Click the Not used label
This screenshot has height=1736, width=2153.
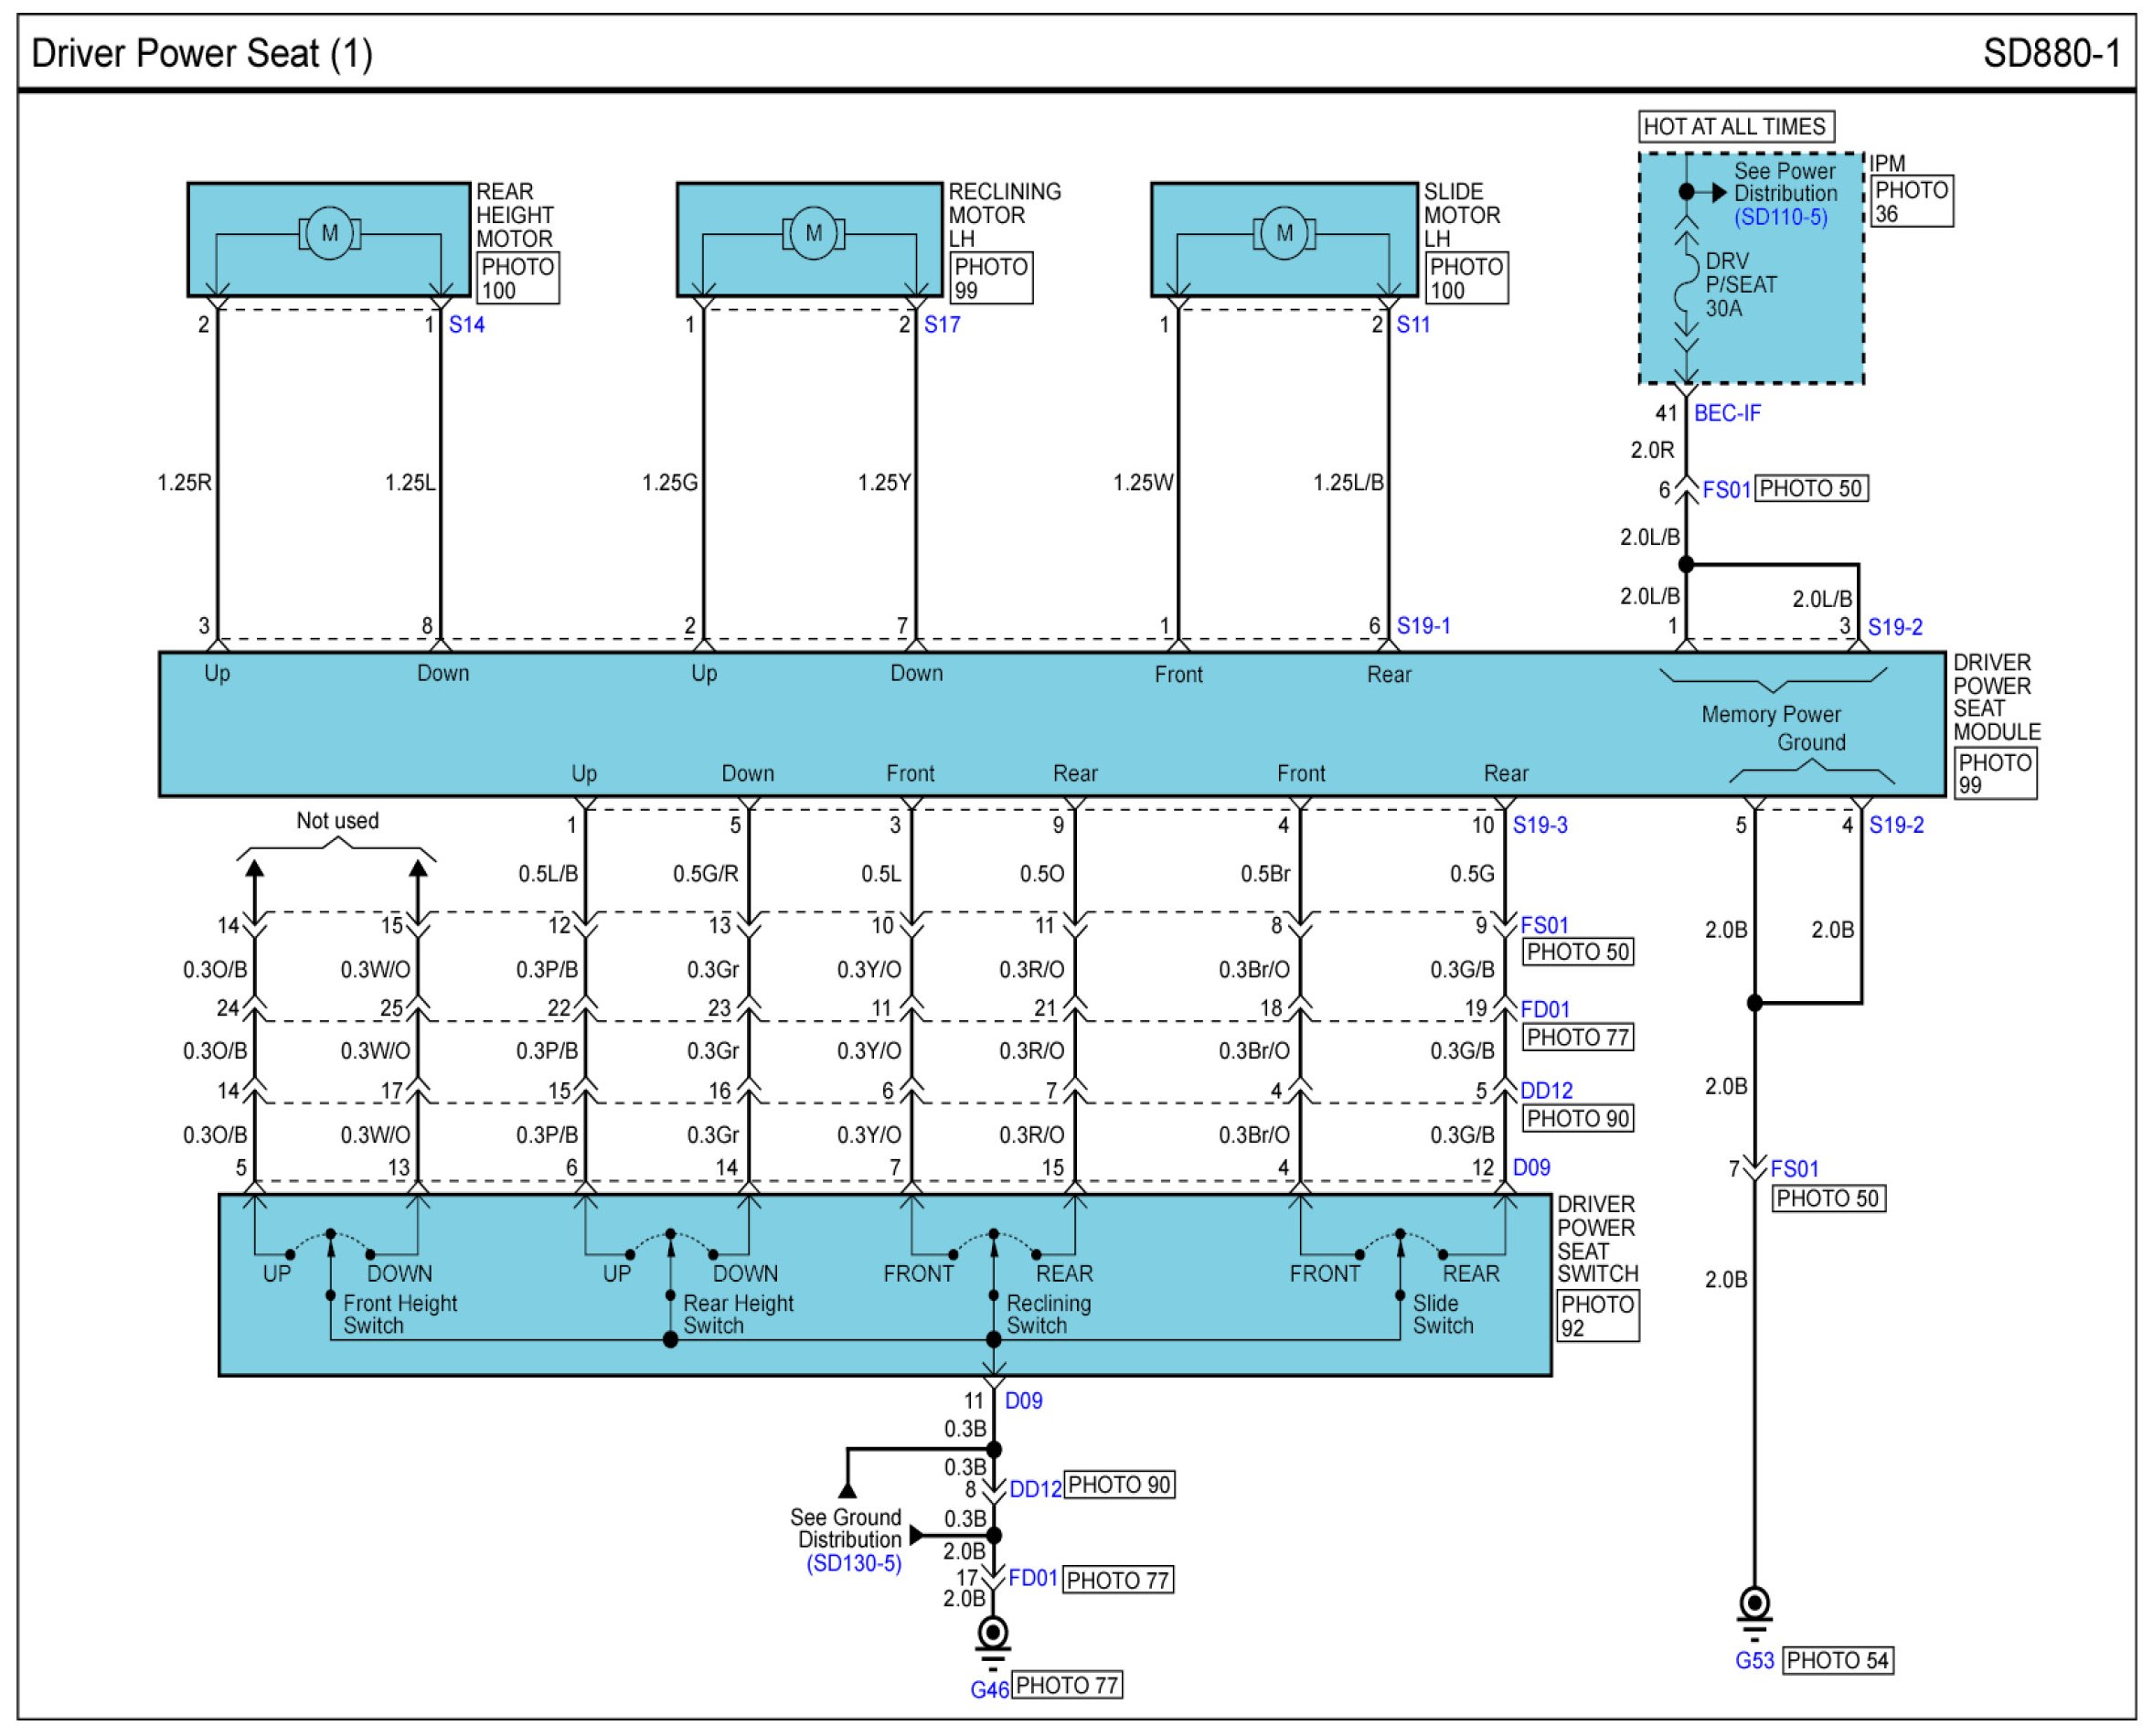click(337, 821)
